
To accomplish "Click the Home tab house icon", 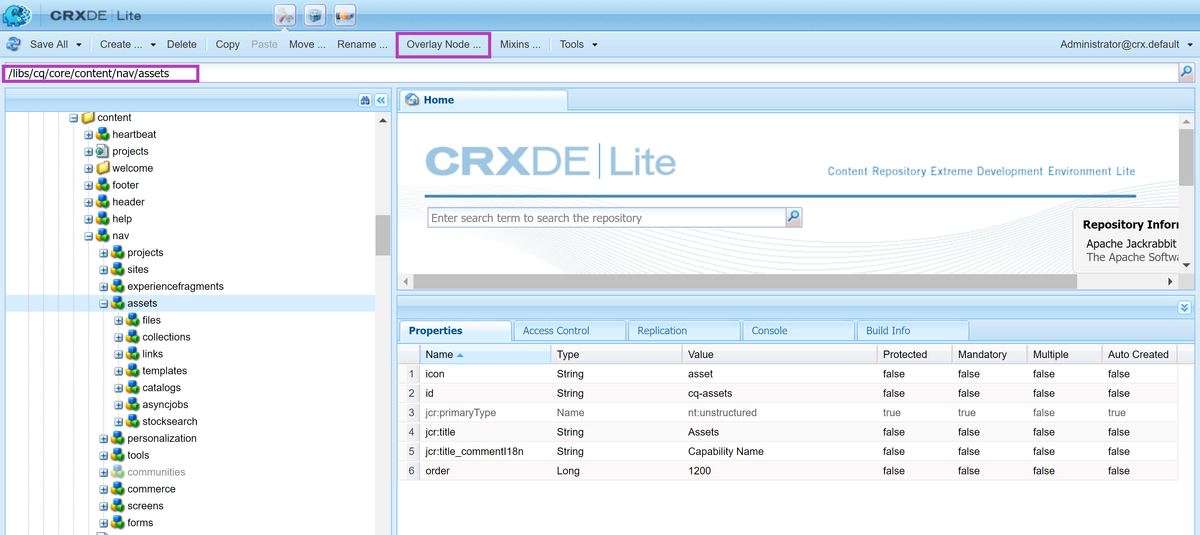I will click(412, 100).
